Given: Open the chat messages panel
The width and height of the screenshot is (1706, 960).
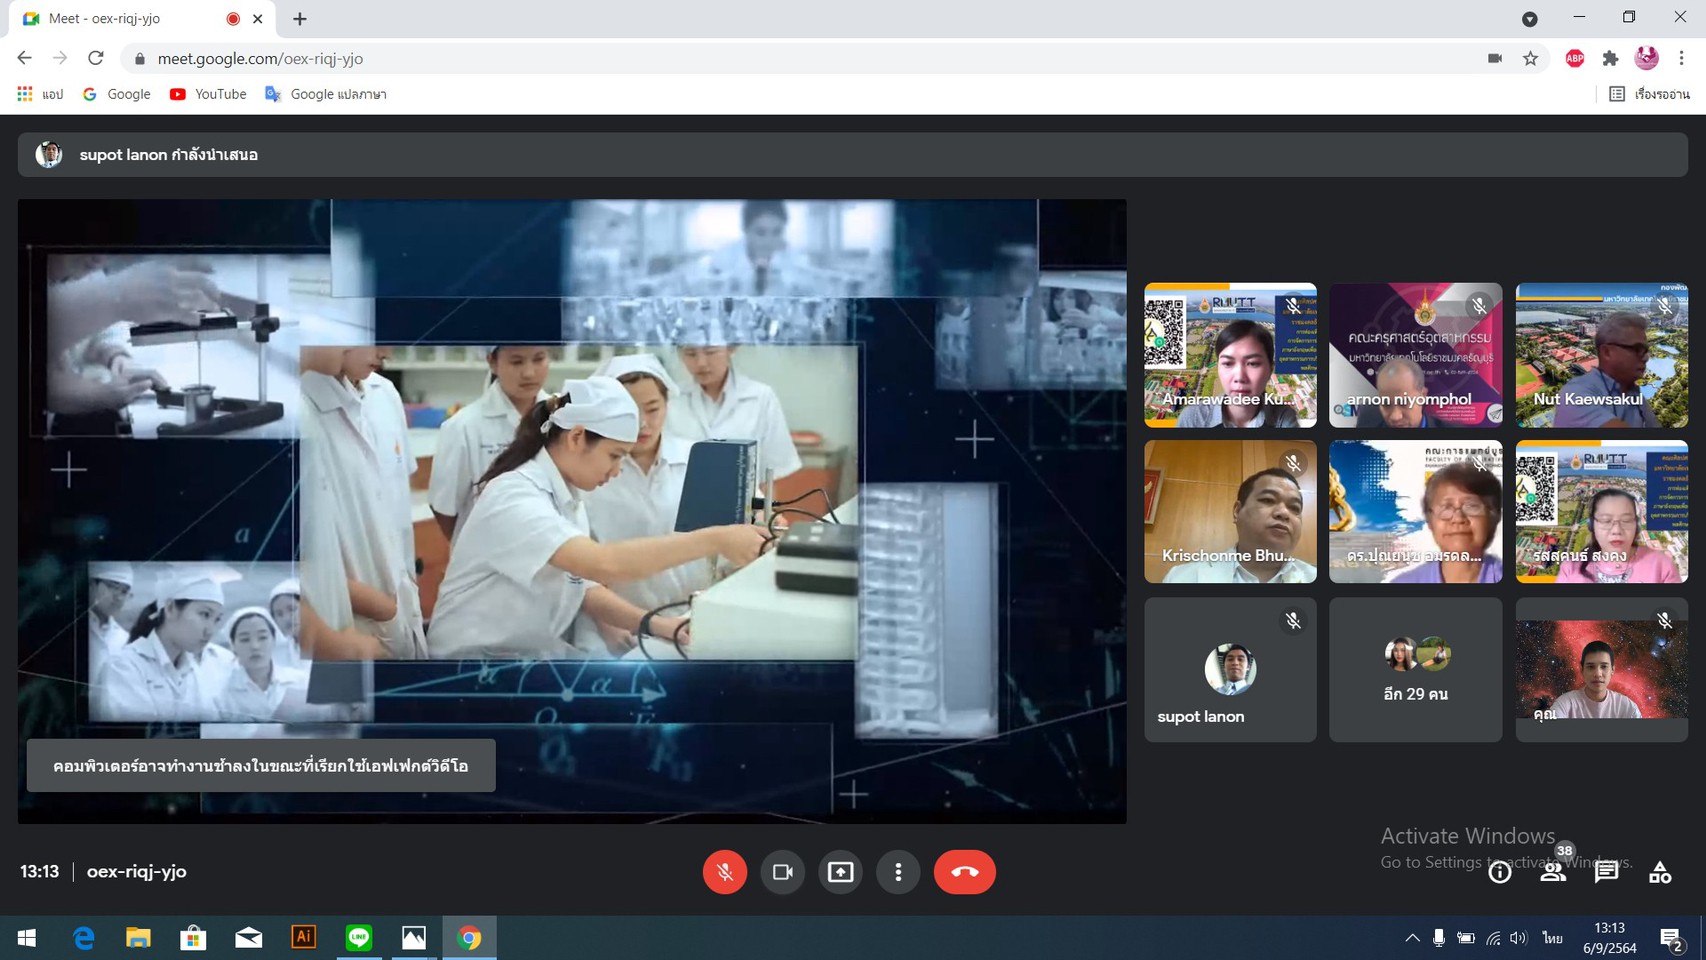Looking at the screenshot, I should (x=1606, y=872).
